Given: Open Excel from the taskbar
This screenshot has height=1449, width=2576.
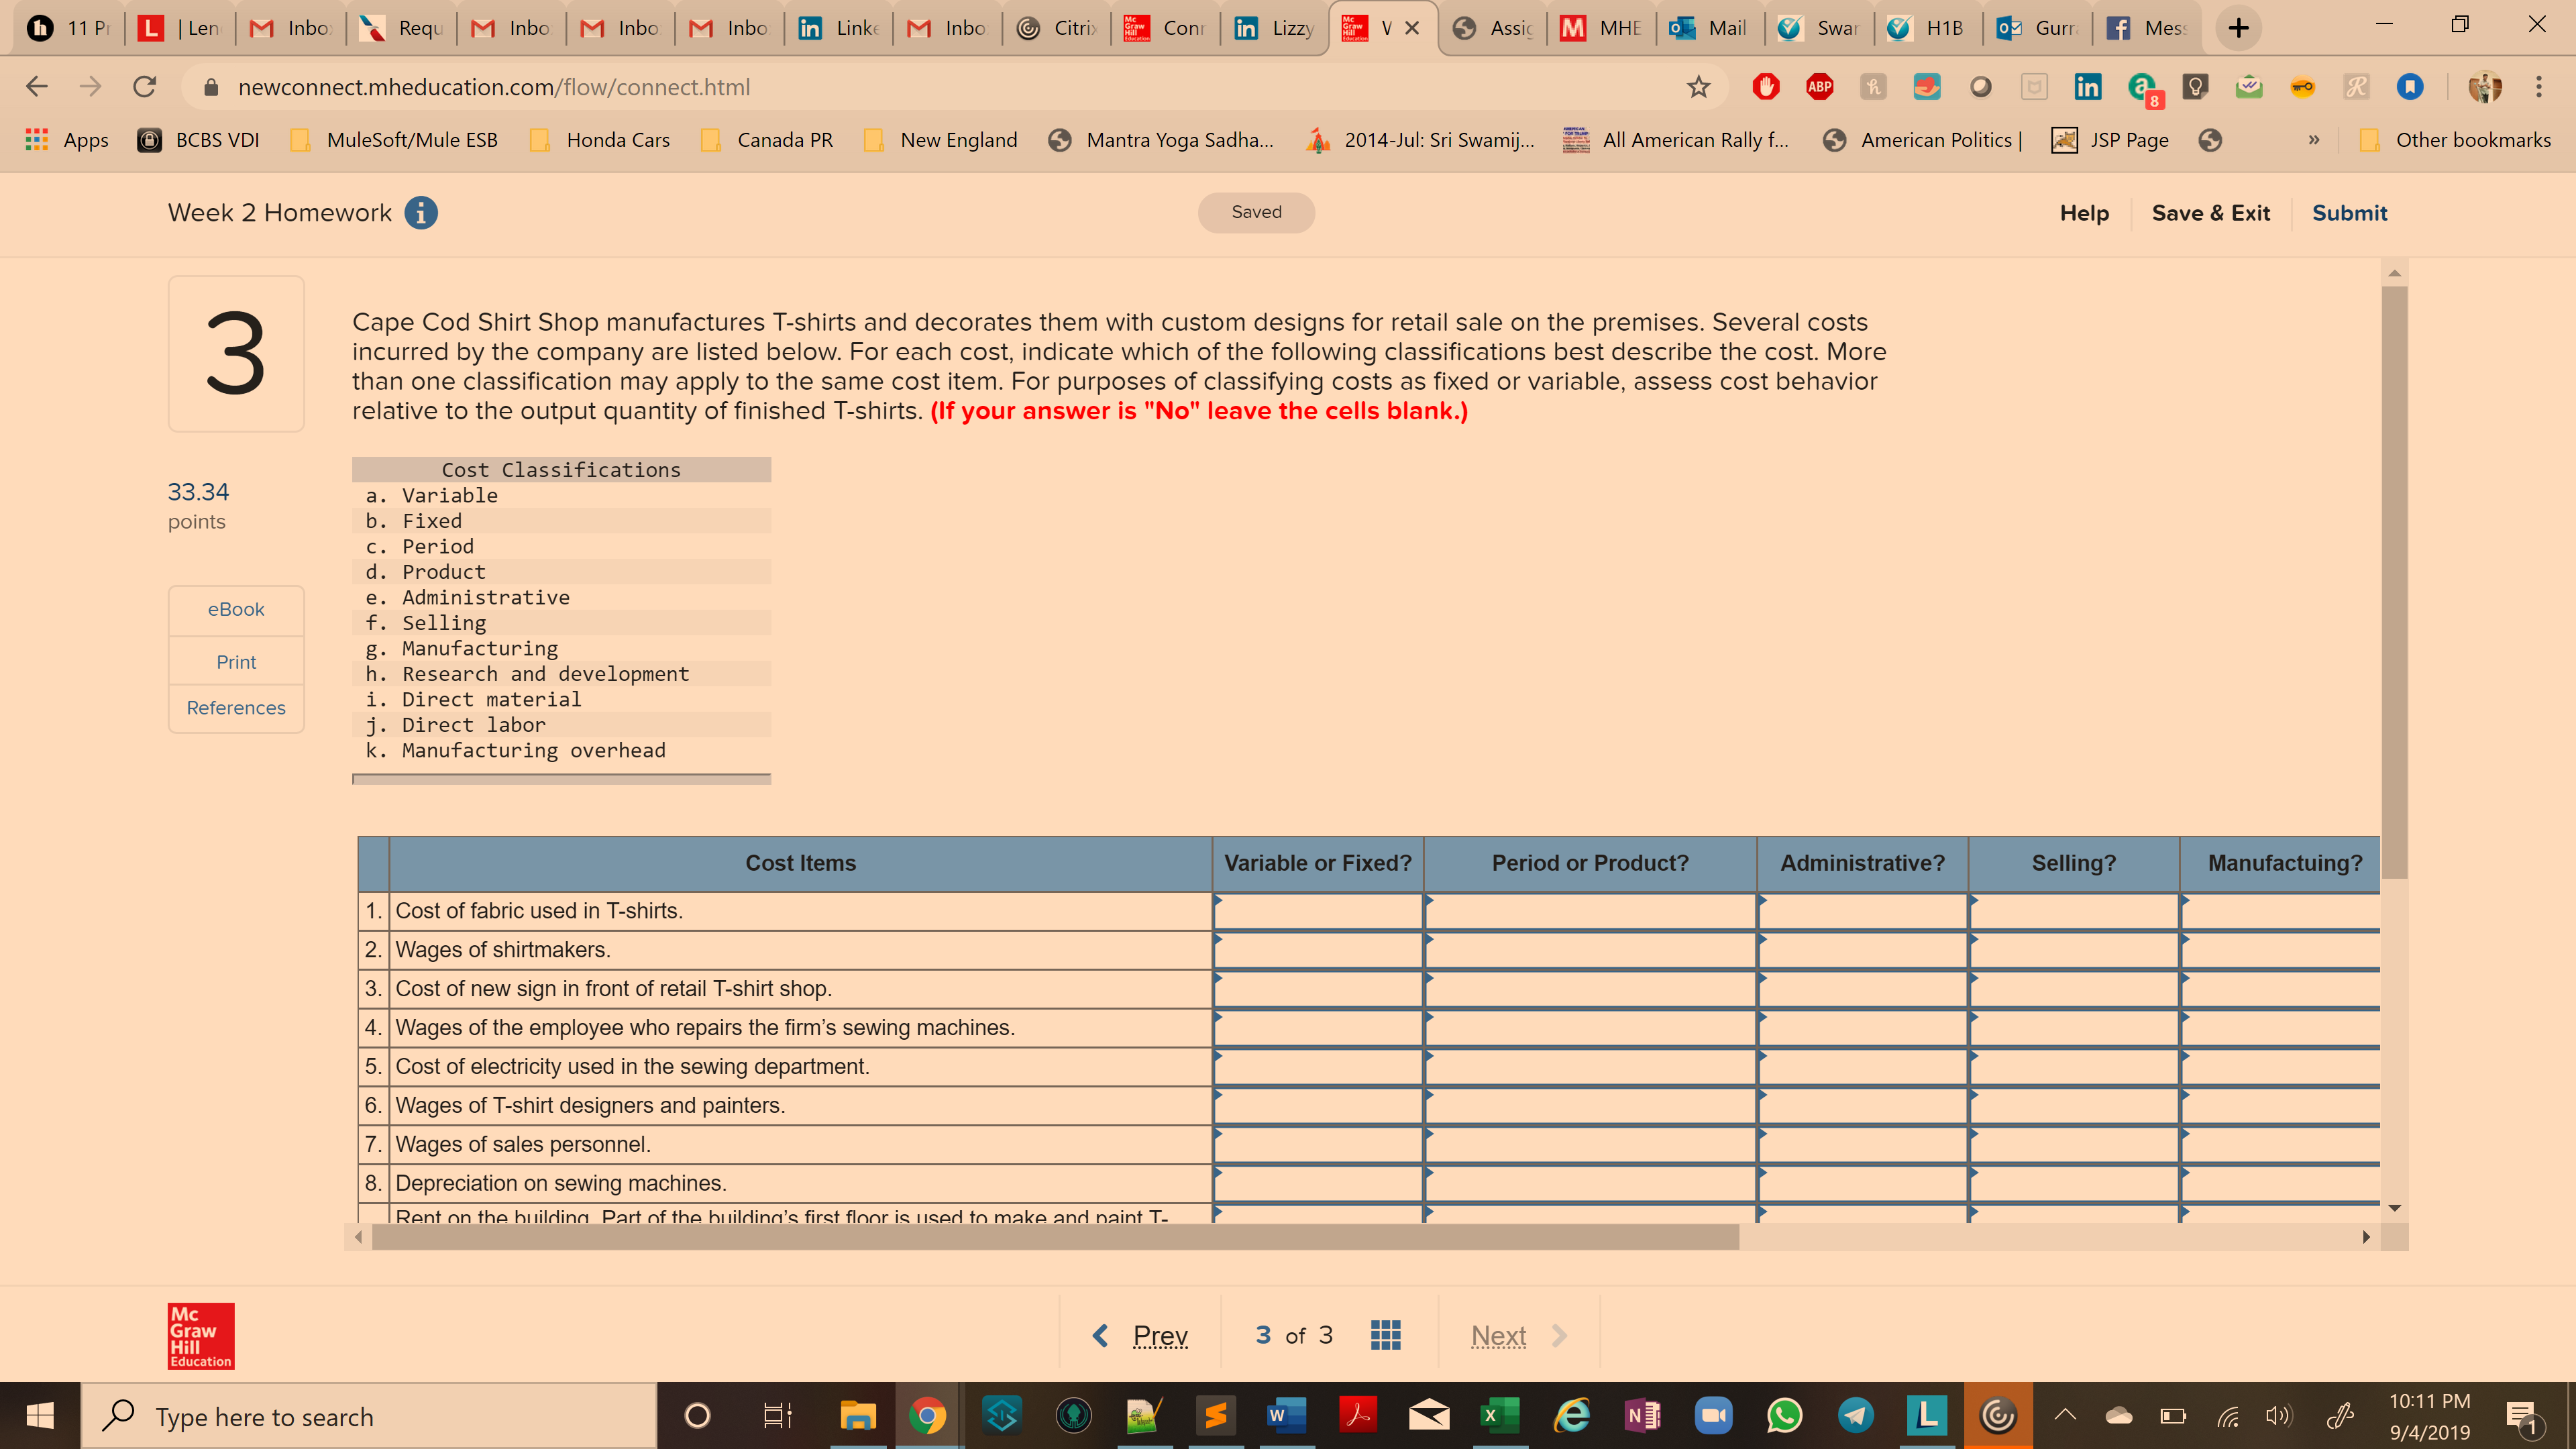Looking at the screenshot, I should [x=1499, y=1416].
